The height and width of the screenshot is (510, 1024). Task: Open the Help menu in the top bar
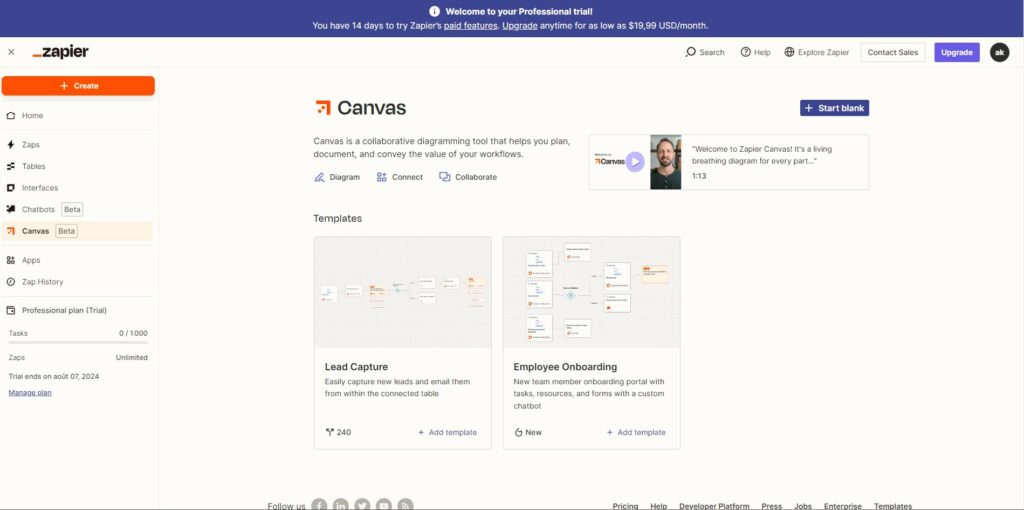point(756,52)
